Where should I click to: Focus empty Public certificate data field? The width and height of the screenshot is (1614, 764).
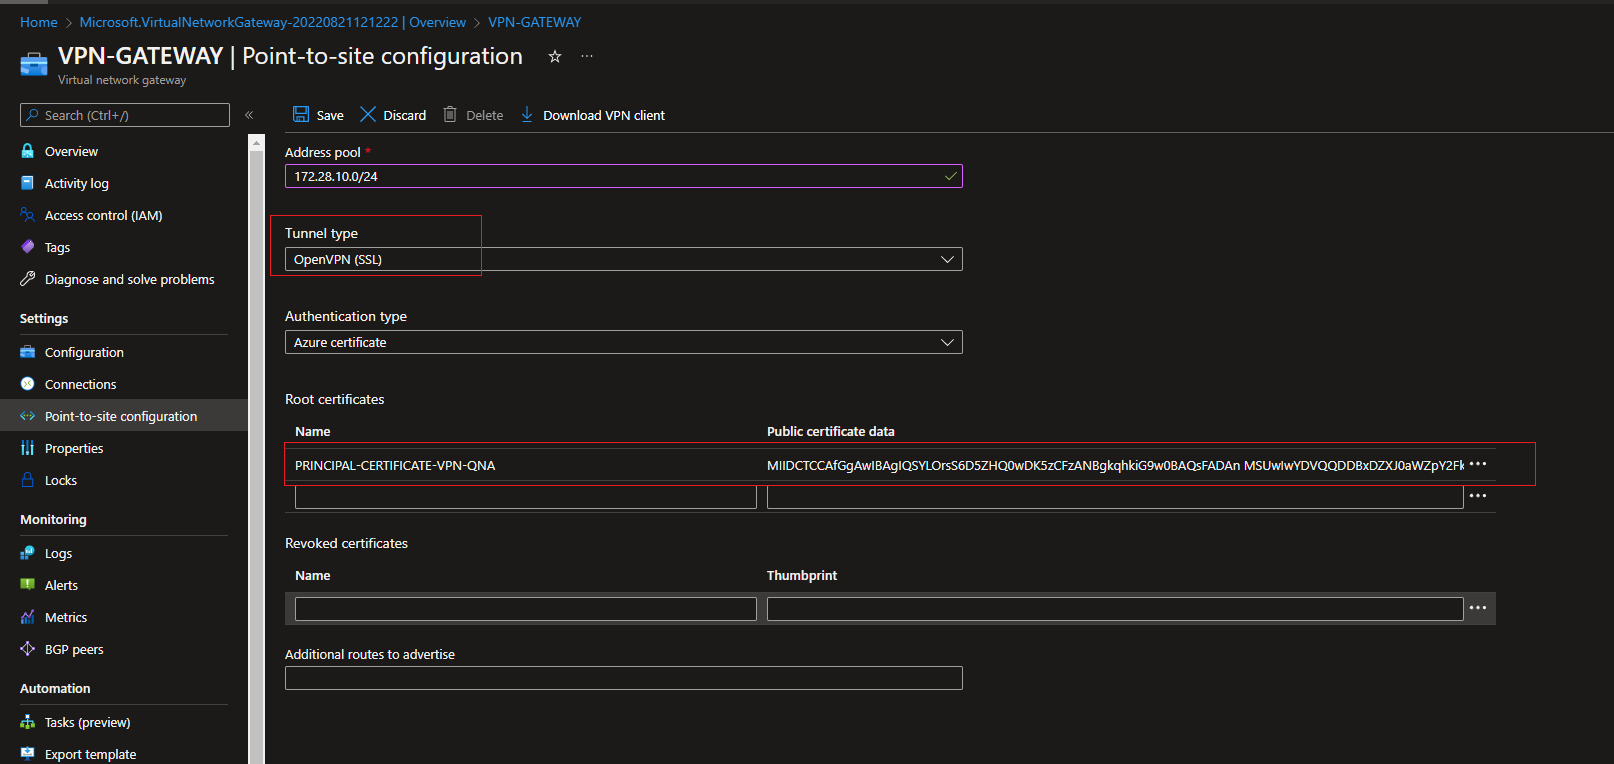pyautogui.click(x=1115, y=497)
